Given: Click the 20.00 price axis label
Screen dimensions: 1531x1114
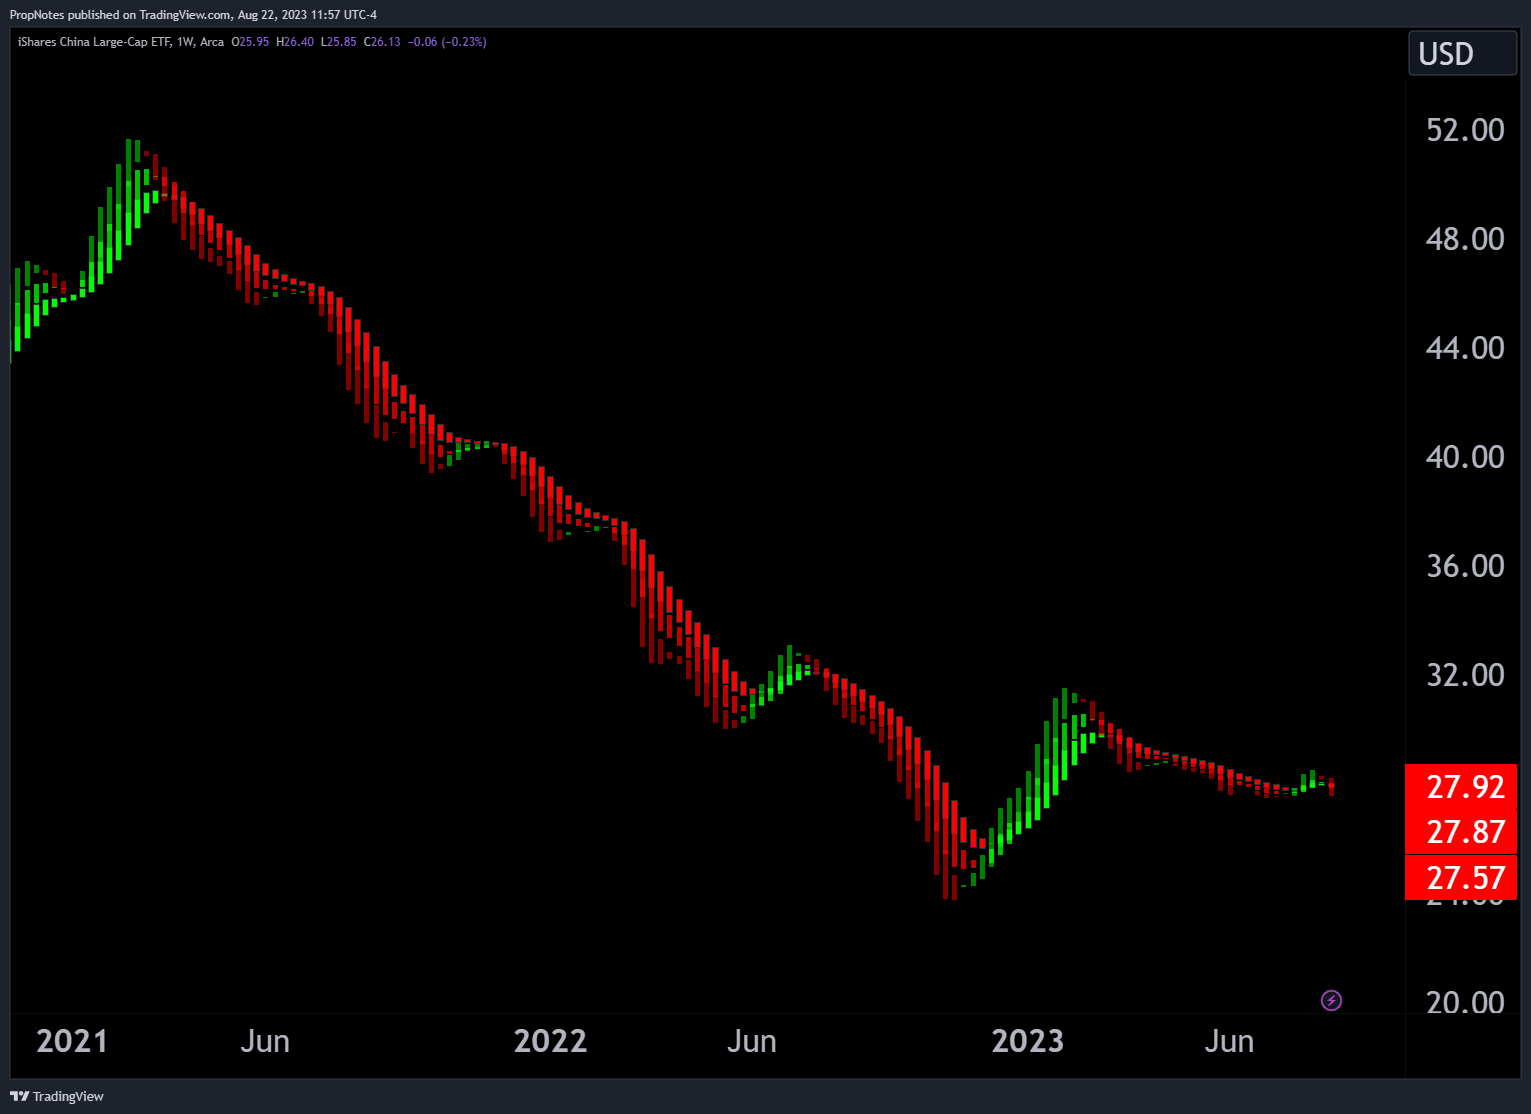Looking at the screenshot, I should pyautogui.click(x=1465, y=1002).
